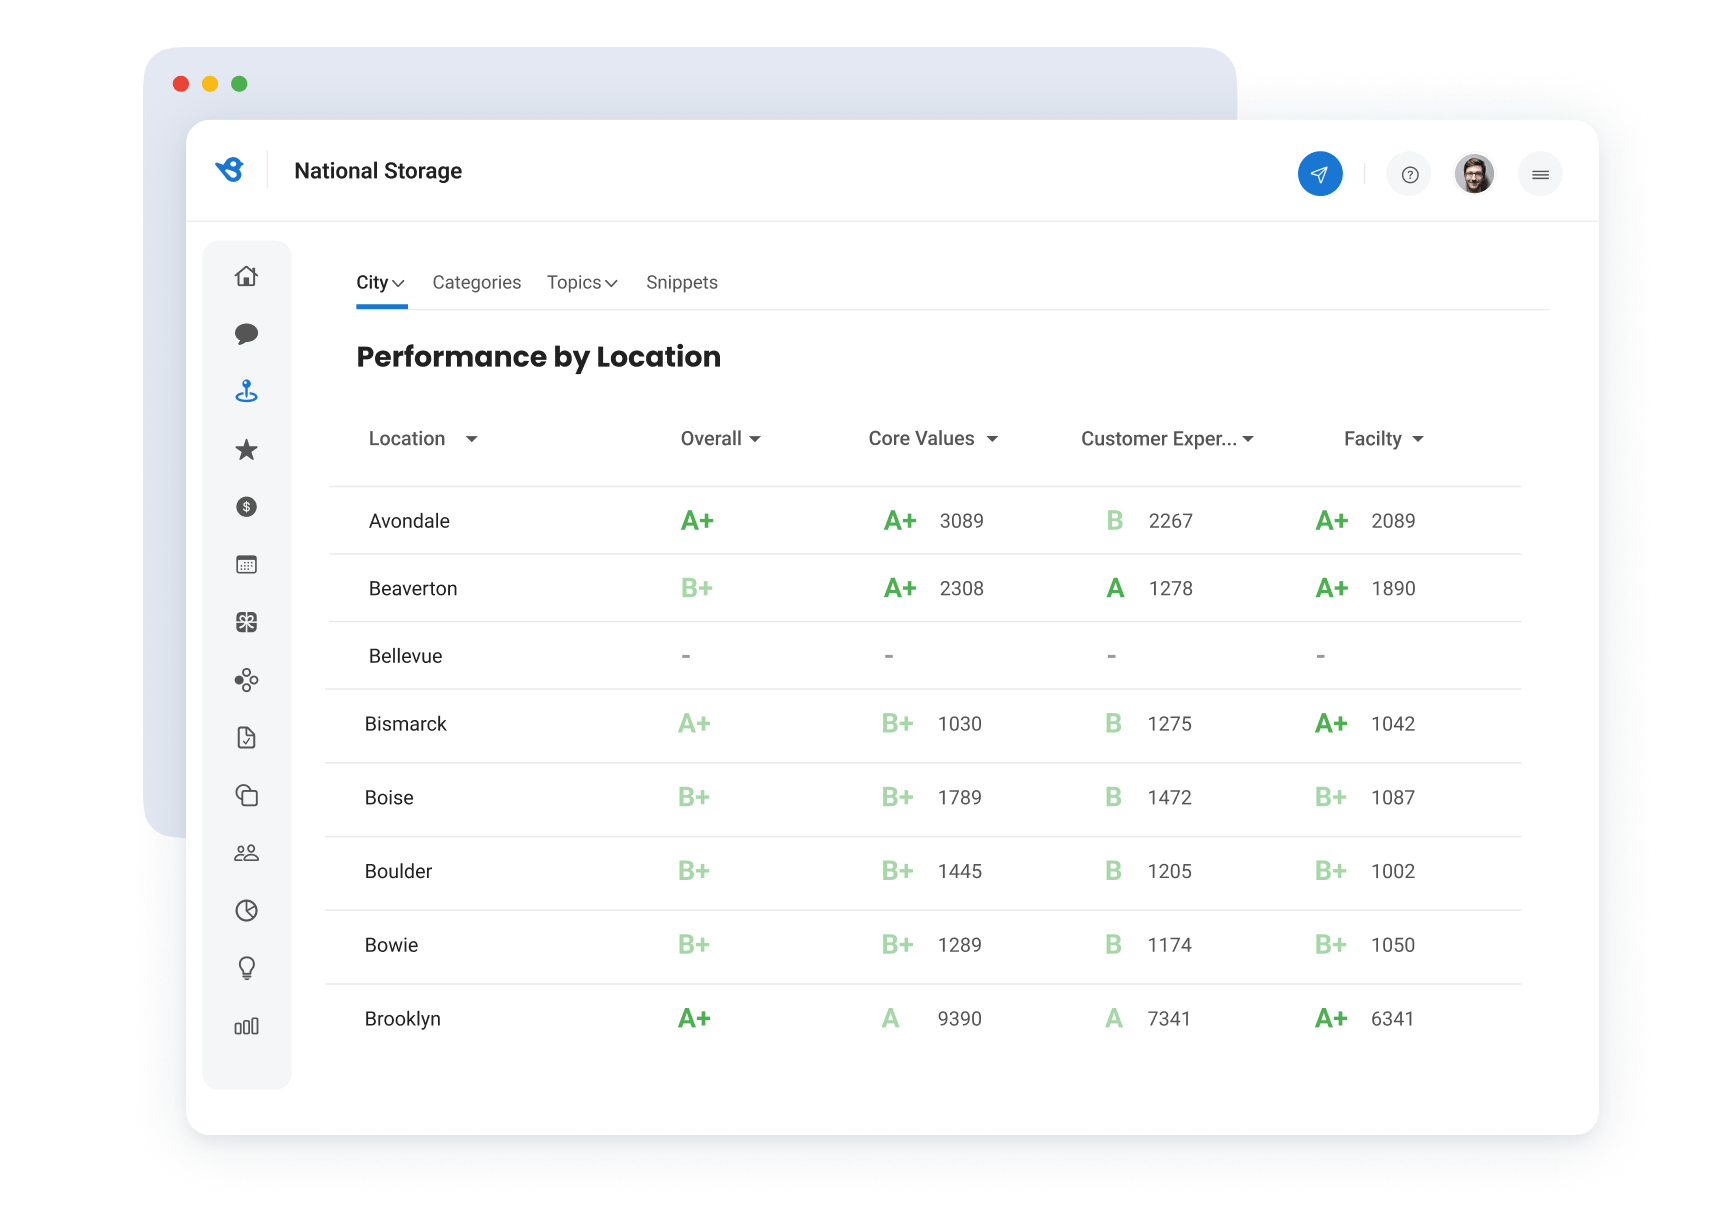Click Avondale's Customer Experience count 2267
This screenshot has width=1713, height=1206.
point(1171,521)
